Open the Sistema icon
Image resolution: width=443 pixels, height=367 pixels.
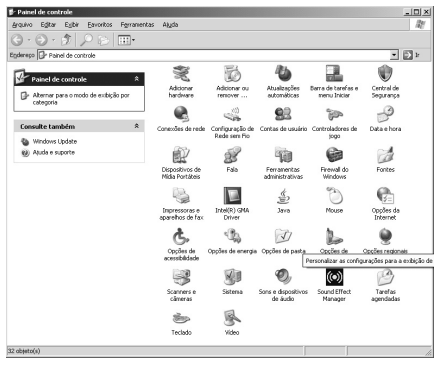click(x=232, y=277)
